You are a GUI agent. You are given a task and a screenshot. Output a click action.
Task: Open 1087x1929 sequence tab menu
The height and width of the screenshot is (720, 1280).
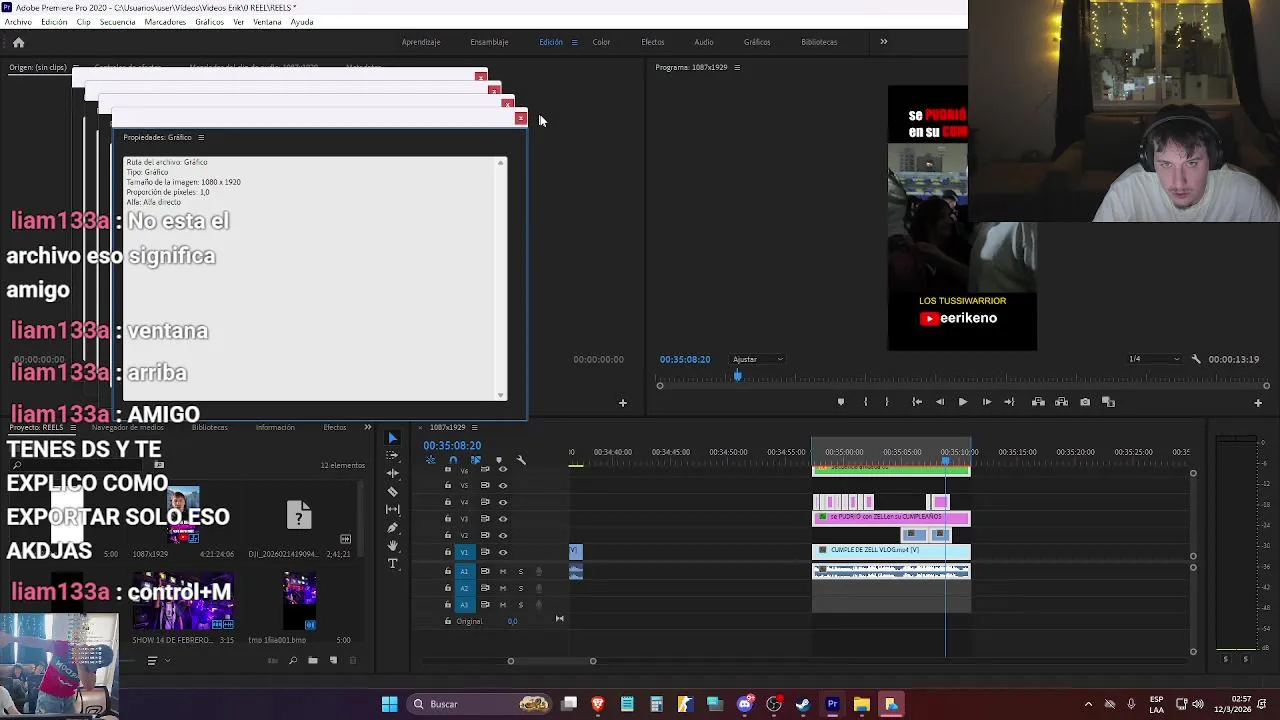(474, 427)
